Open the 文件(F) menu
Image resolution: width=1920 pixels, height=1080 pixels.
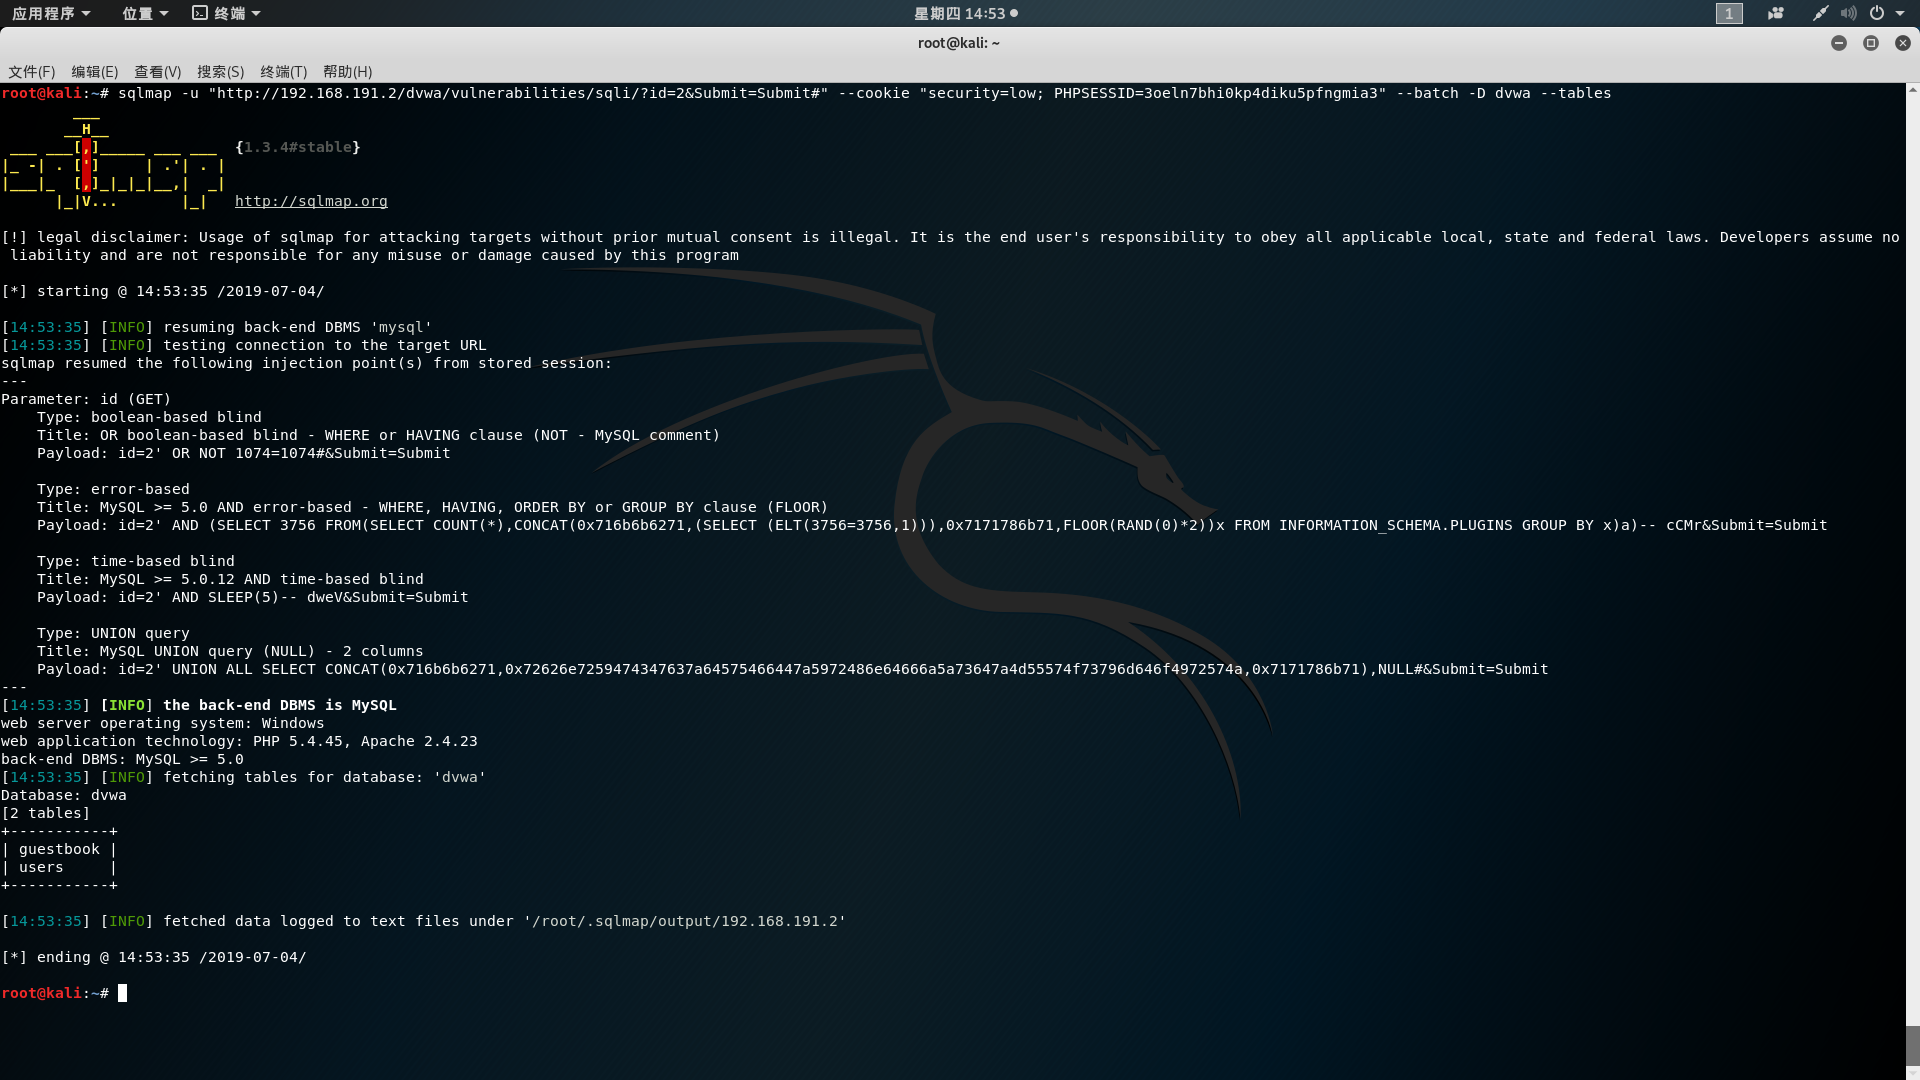32,72
